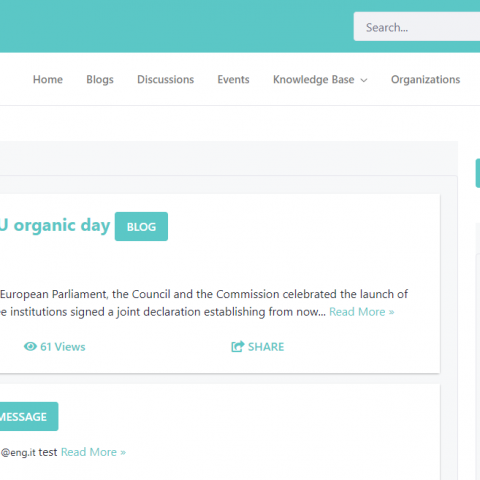This screenshot has width=480, height=480.
Task: Go to the Home page
Action: (x=48, y=80)
